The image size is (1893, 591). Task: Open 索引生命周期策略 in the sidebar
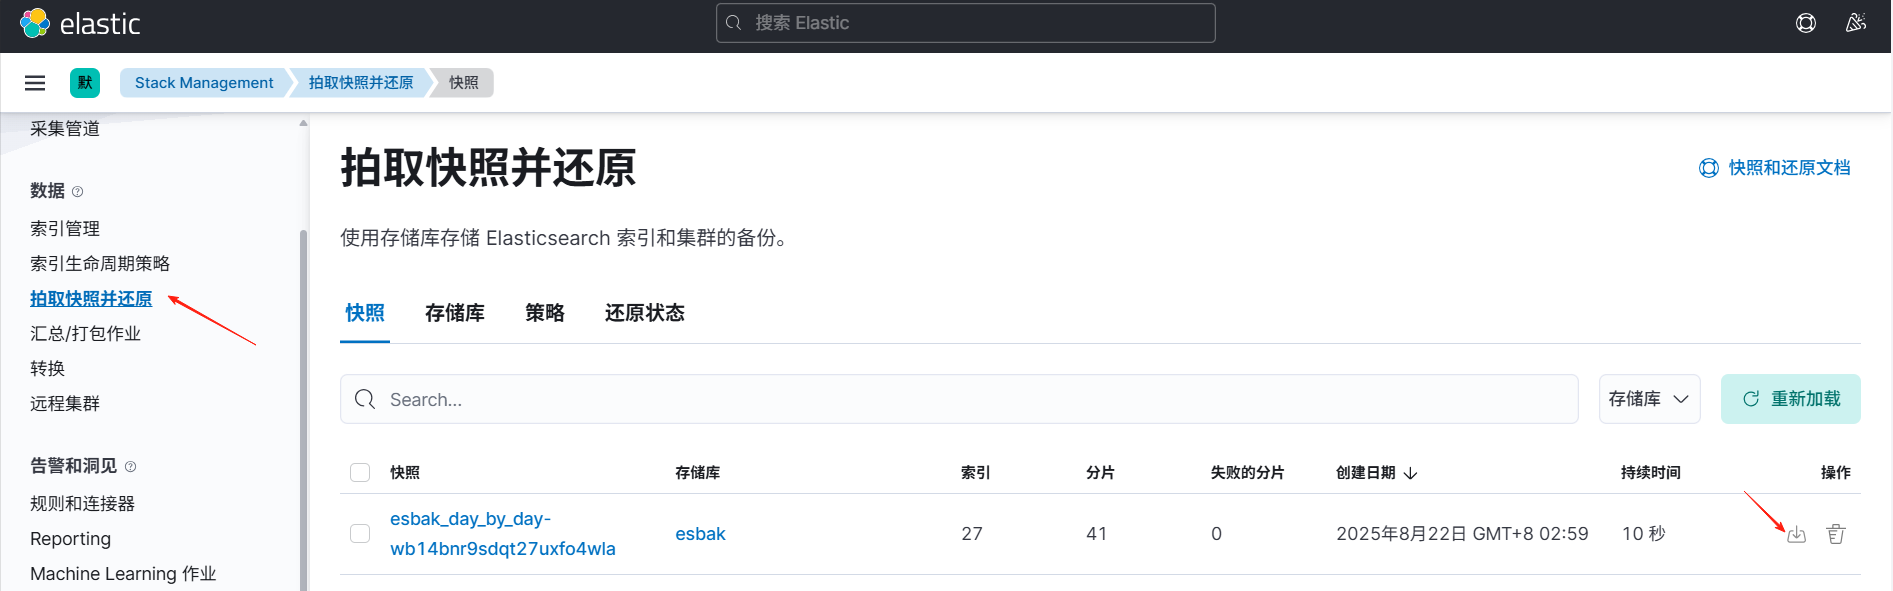[x=100, y=264]
